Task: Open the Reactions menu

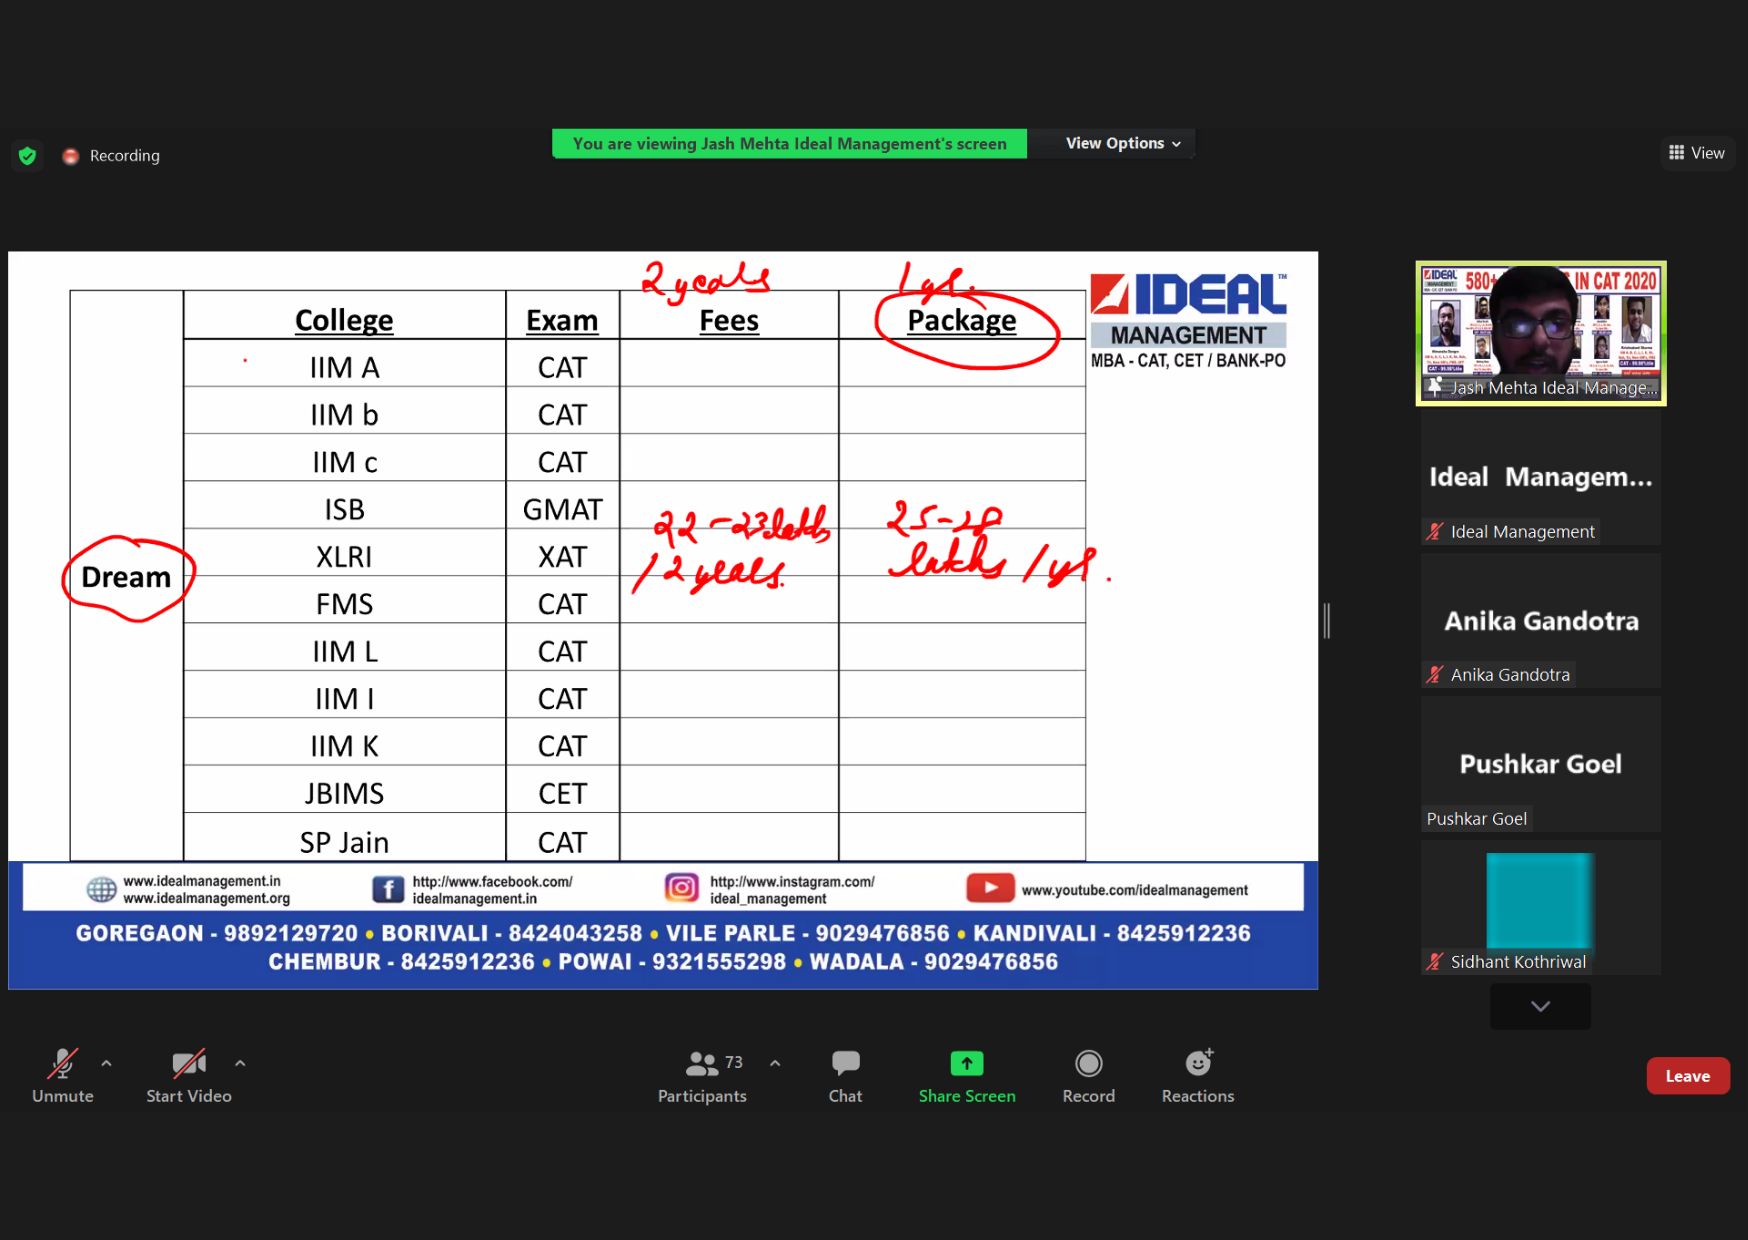Action: click(x=1198, y=1076)
